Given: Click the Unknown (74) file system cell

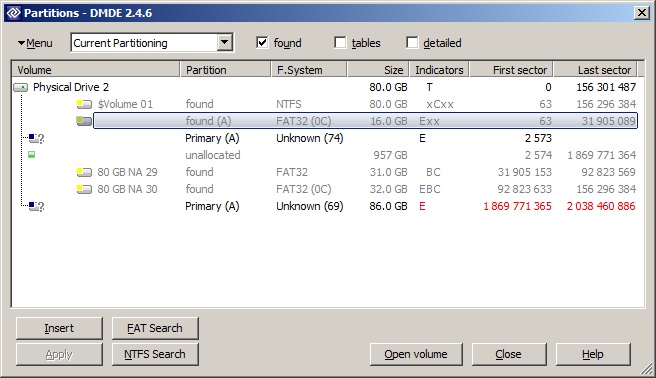Looking at the screenshot, I should pos(310,138).
